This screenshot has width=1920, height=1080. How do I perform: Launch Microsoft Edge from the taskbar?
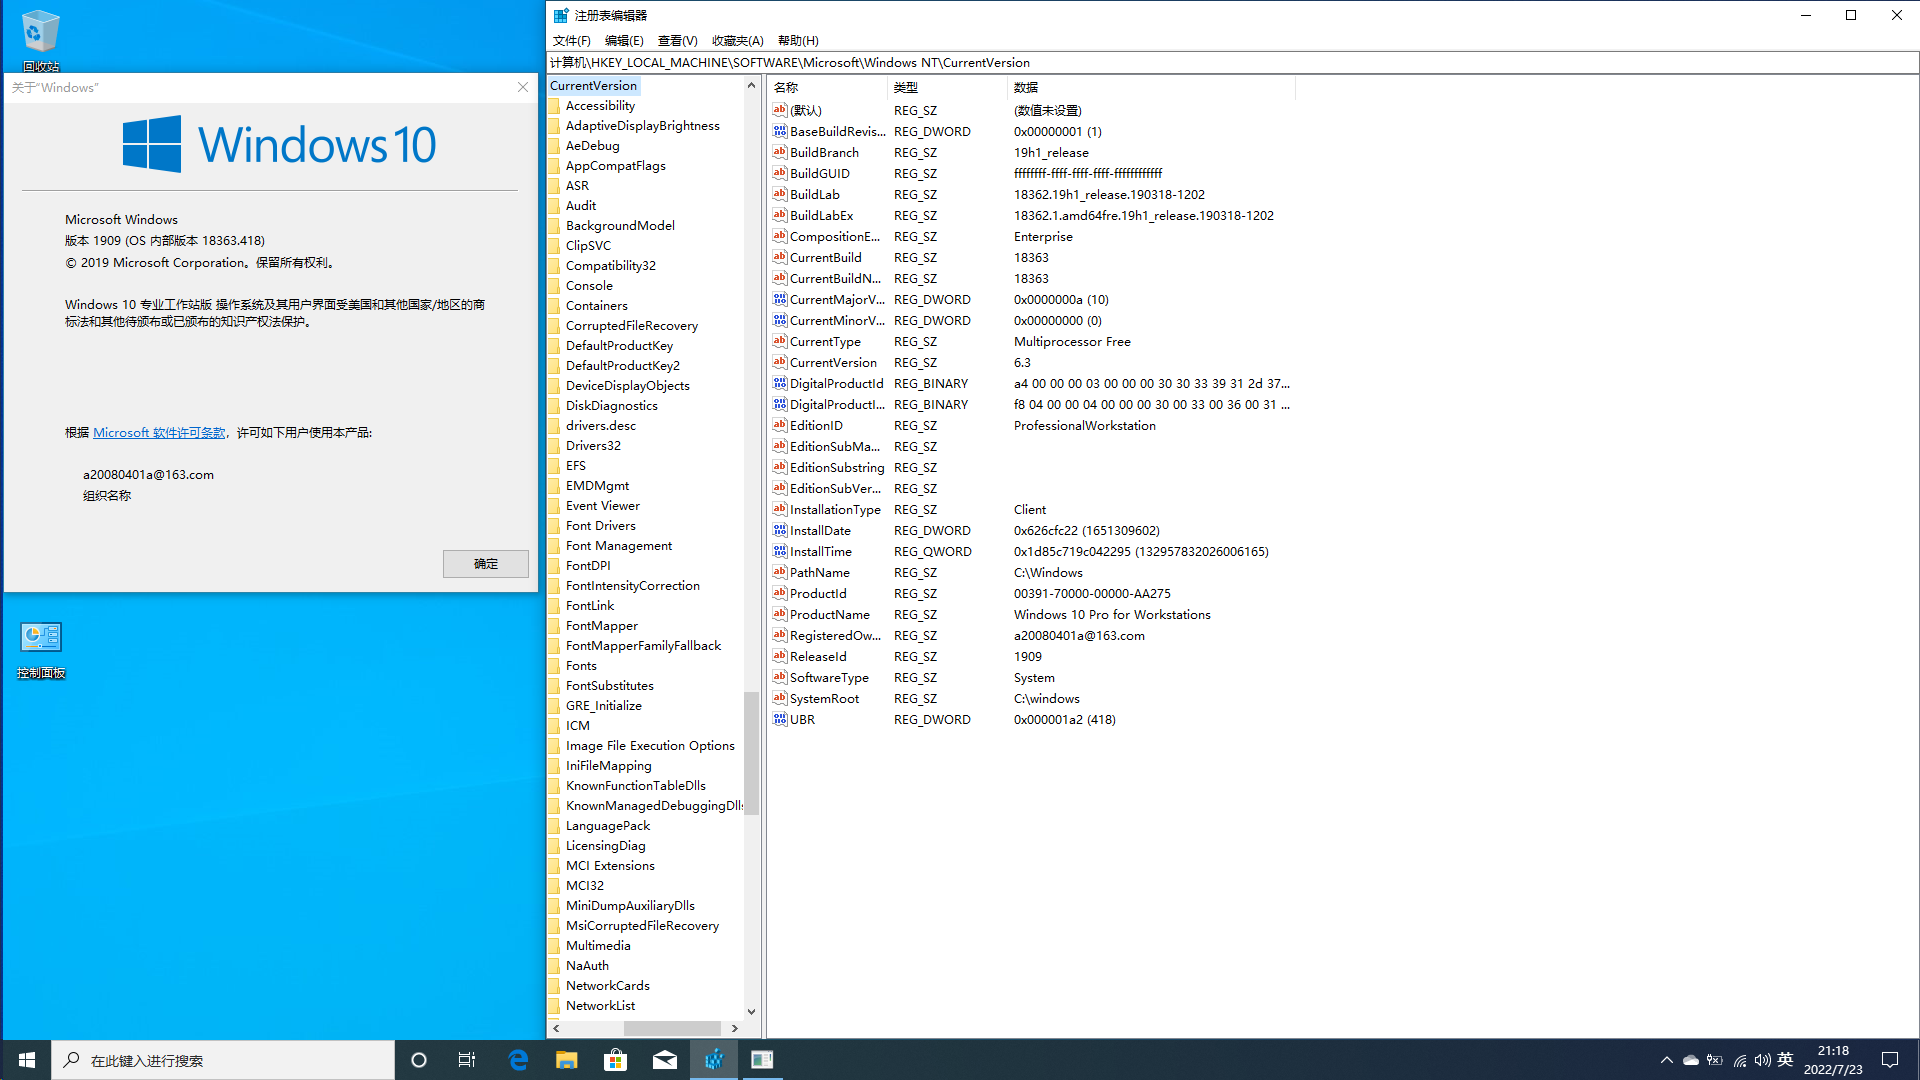tap(518, 1060)
